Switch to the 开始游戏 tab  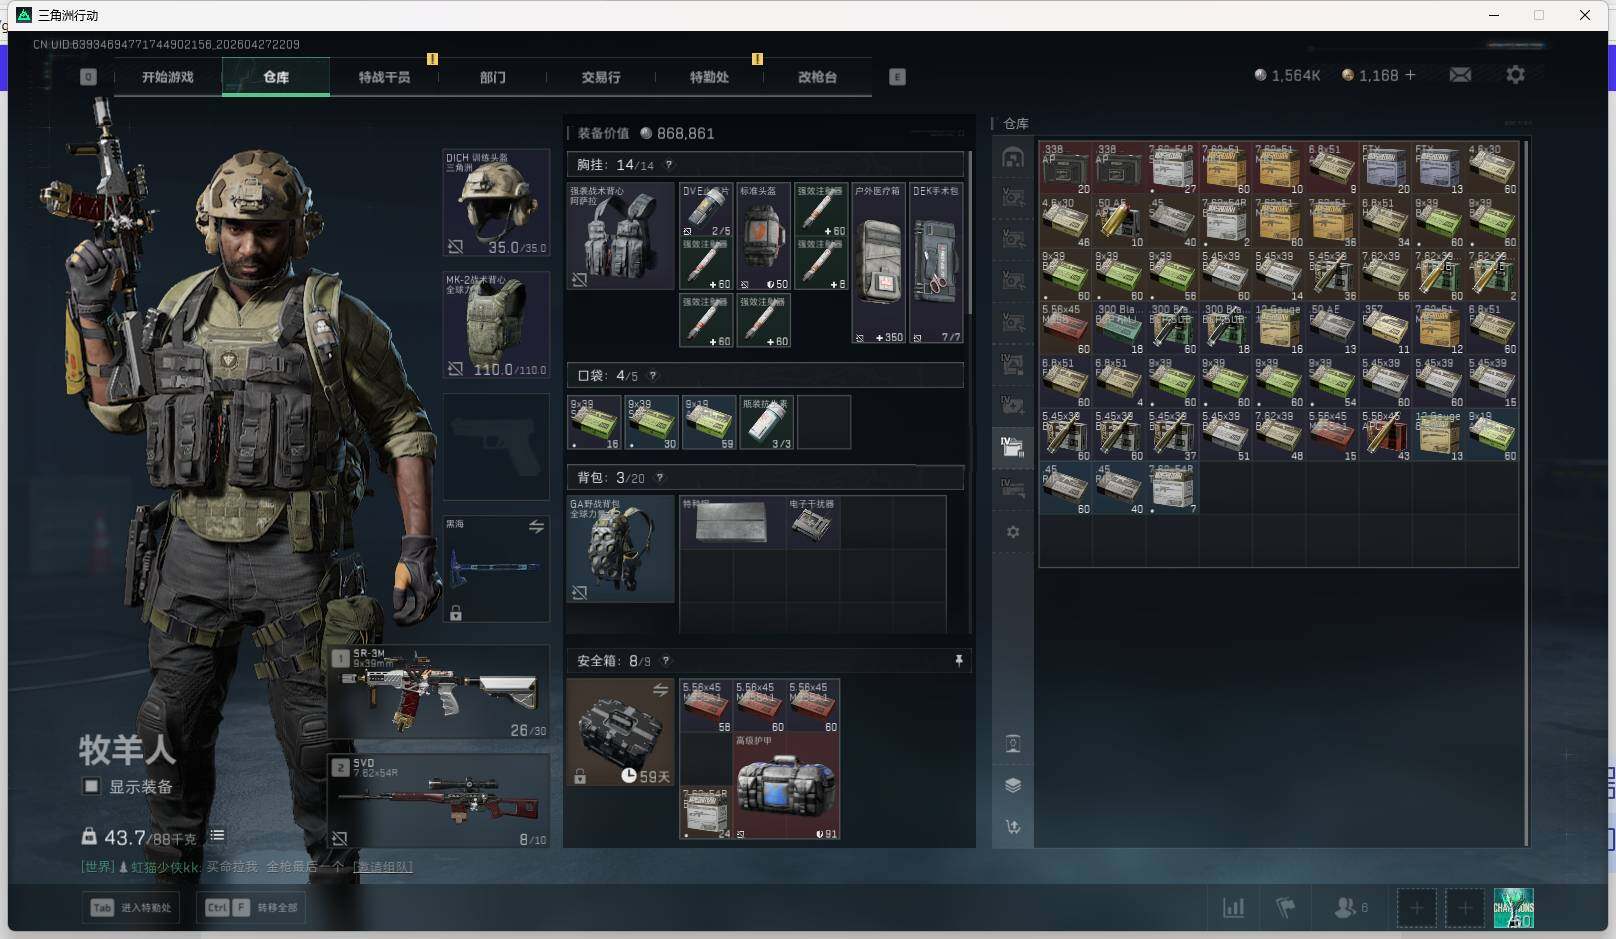tap(168, 77)
